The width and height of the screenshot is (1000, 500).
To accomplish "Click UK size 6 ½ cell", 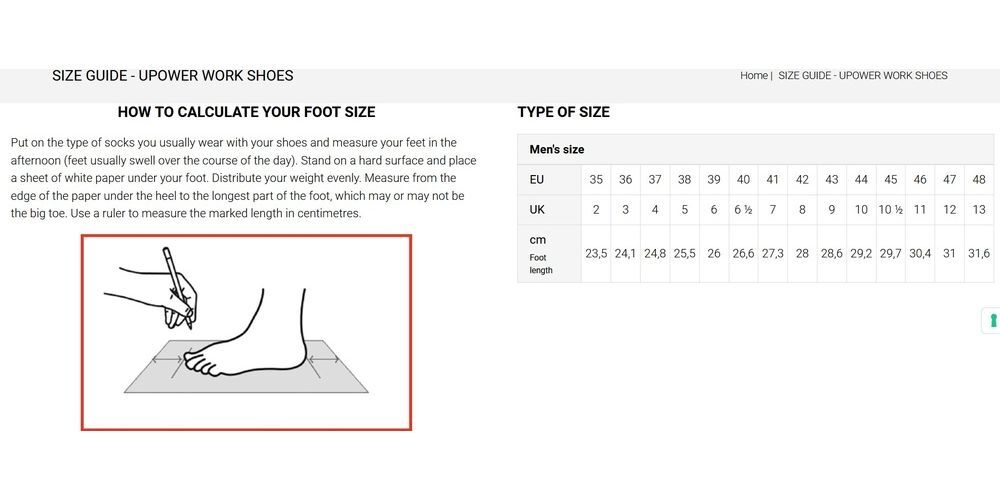I will click(x=743, y=210).
